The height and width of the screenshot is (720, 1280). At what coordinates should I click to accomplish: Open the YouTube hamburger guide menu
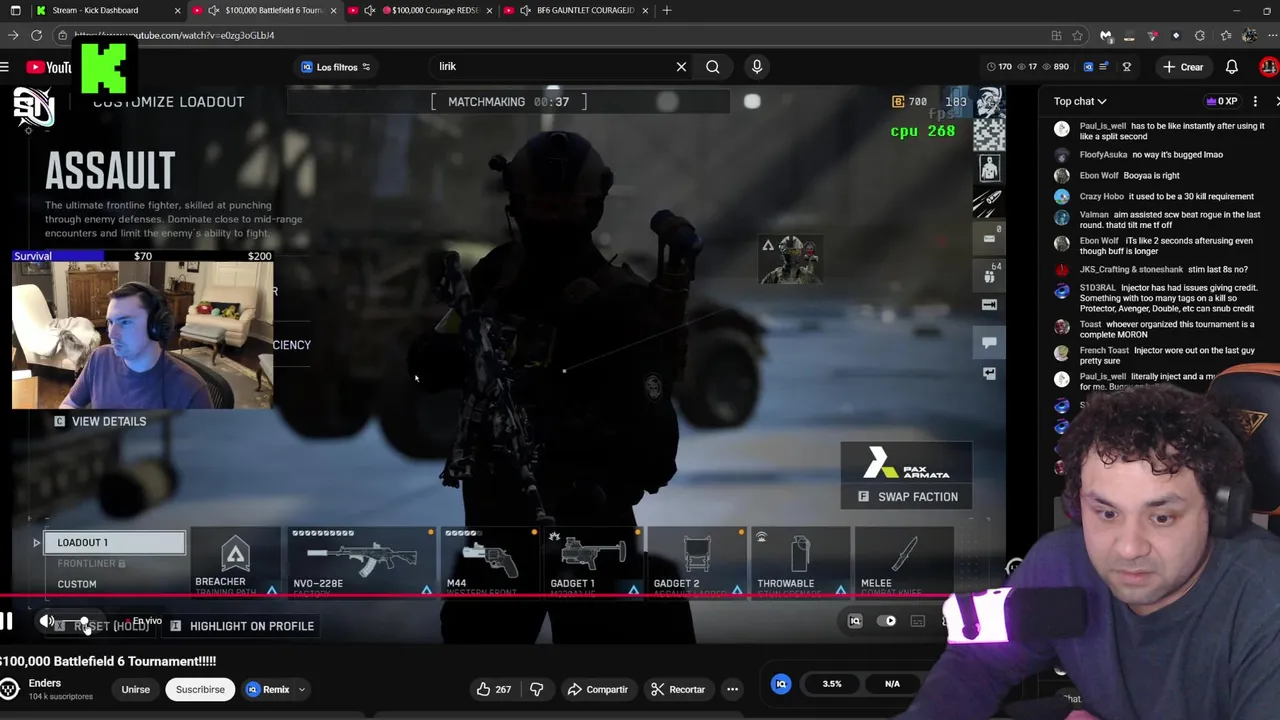pyautogui.click(x=5, y=67)
